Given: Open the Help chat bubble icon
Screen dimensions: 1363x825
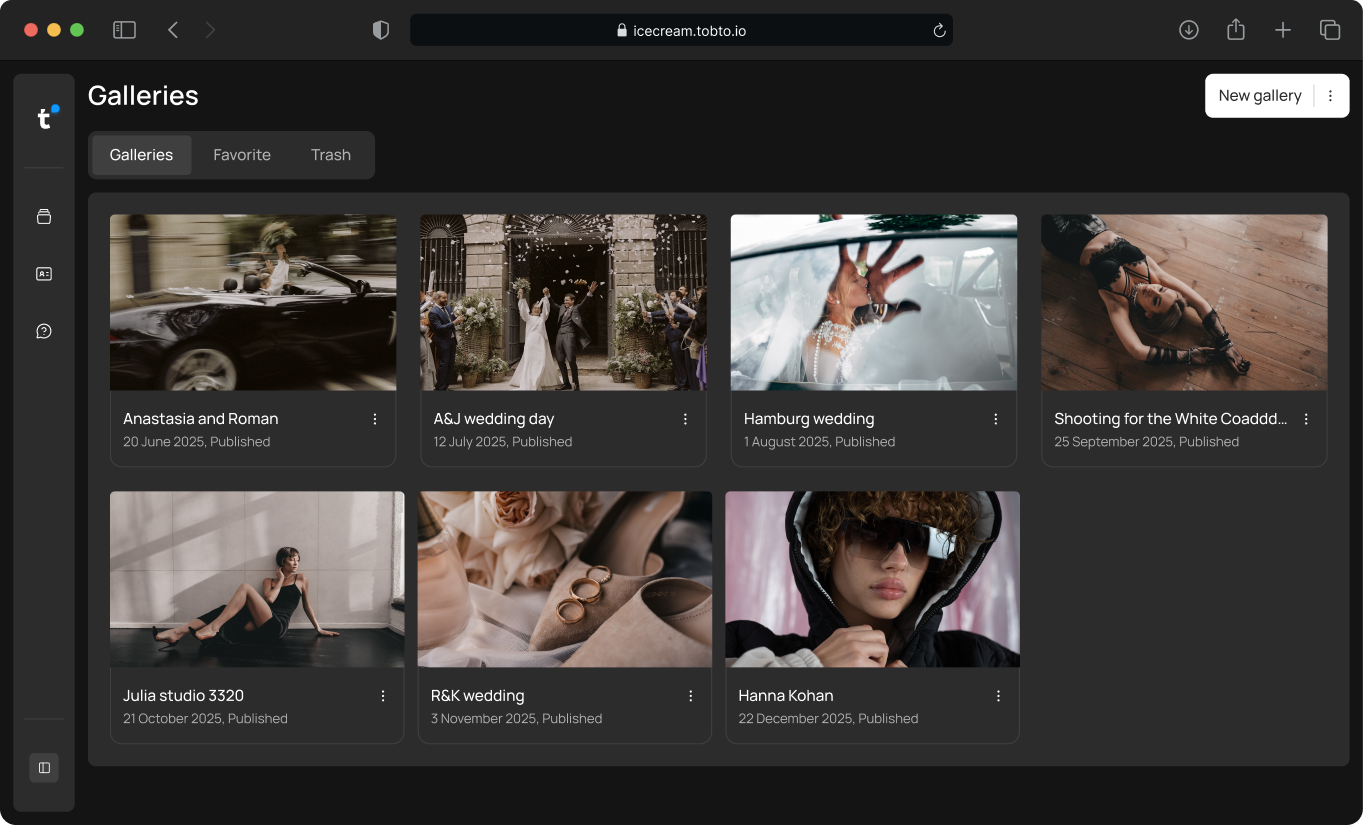Looking at the screenshot, I should tap(44, 330).
